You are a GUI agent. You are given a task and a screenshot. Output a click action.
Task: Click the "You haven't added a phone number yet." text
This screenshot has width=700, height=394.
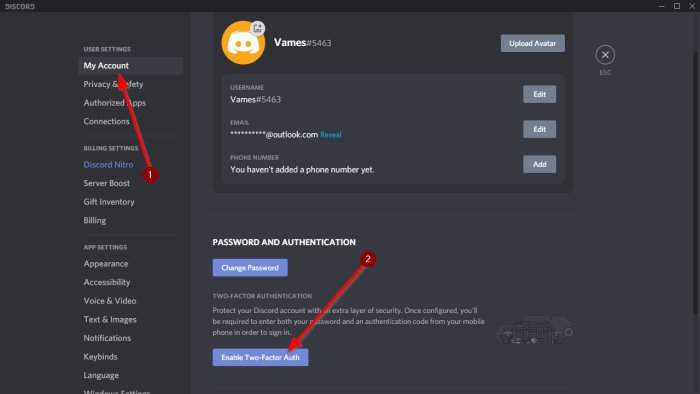point(302,170)
